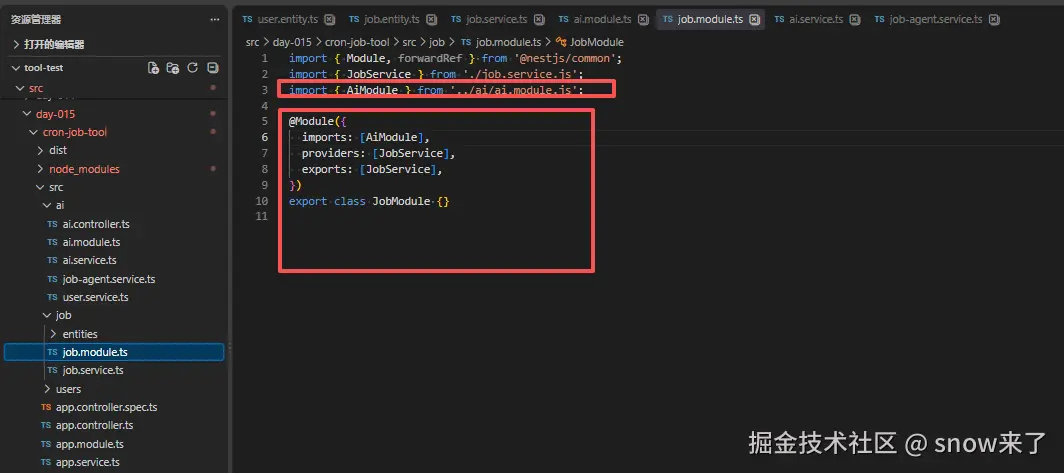Viewport: 1064px width, 473px height.
Task: Open app.service.ts in the explorer
Action: (88, 462)
